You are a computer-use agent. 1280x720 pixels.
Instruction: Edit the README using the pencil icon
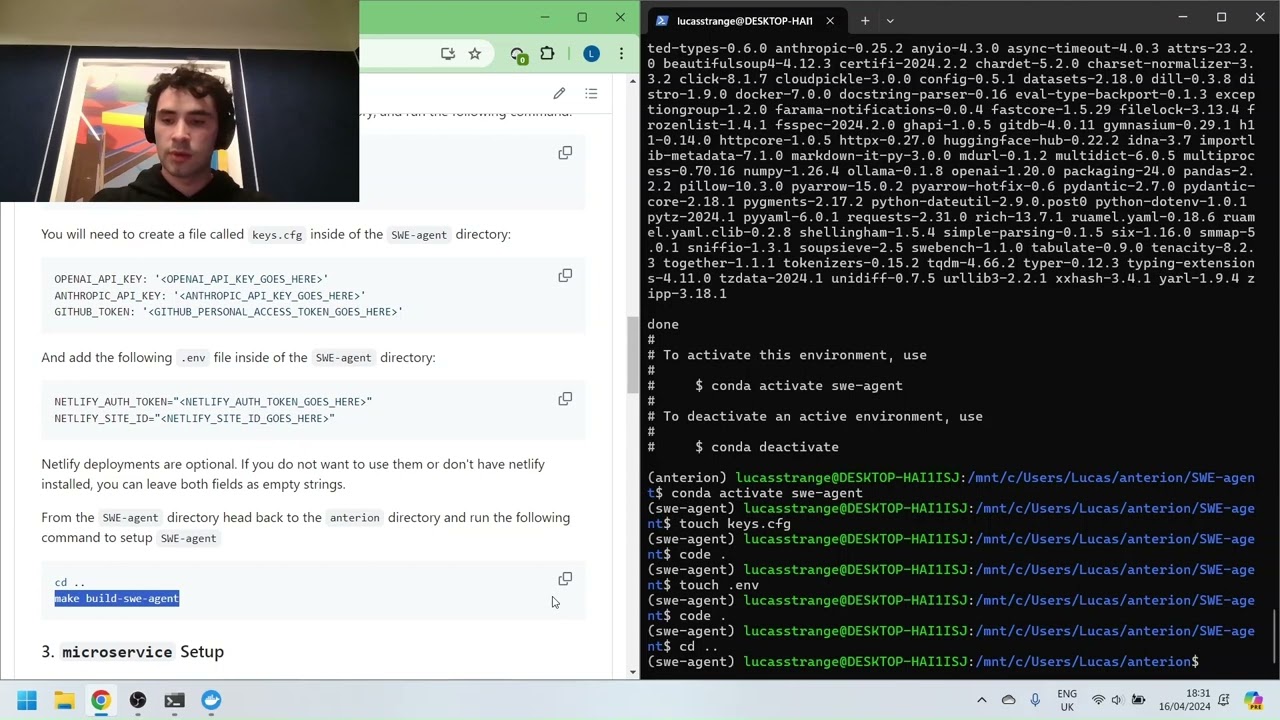[559, 93]
